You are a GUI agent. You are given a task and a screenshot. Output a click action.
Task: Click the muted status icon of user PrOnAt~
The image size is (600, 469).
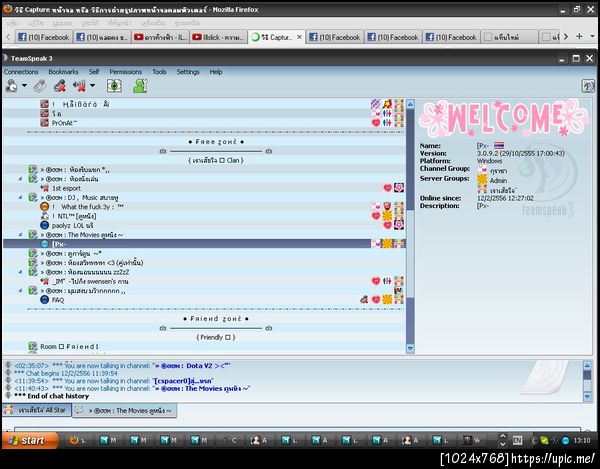click(44, 123)
